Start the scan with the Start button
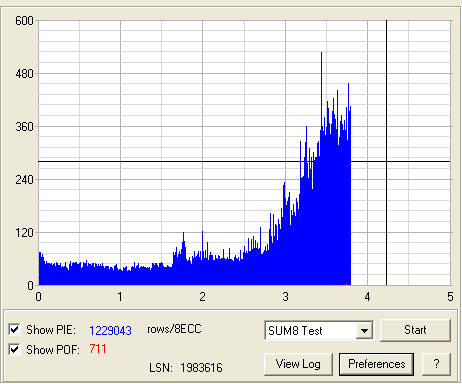Viewport: 462px width, 384px height. click(415, 330)
